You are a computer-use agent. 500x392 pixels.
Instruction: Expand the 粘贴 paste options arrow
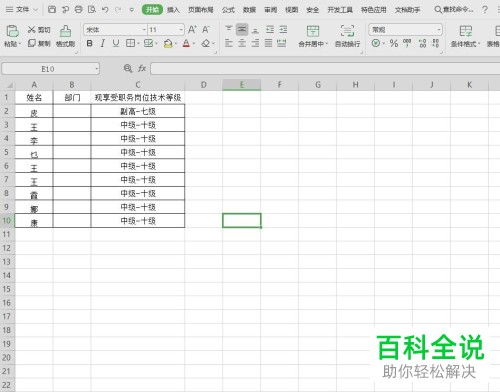[20, 44]
